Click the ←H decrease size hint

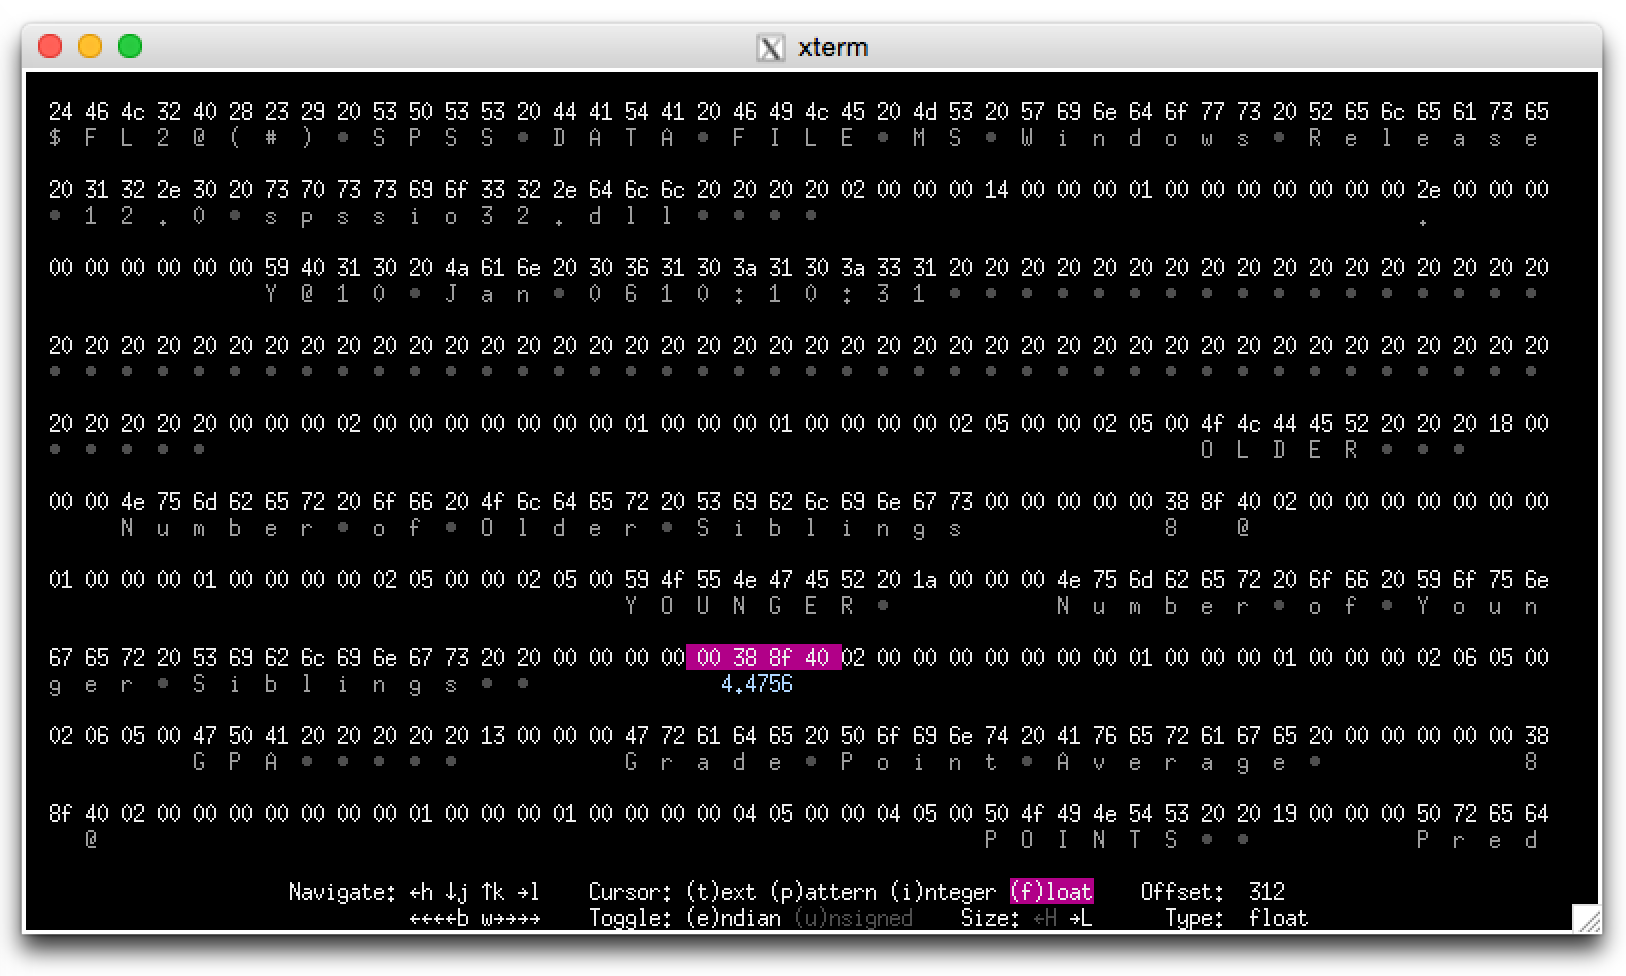(x=1045, y=918)
